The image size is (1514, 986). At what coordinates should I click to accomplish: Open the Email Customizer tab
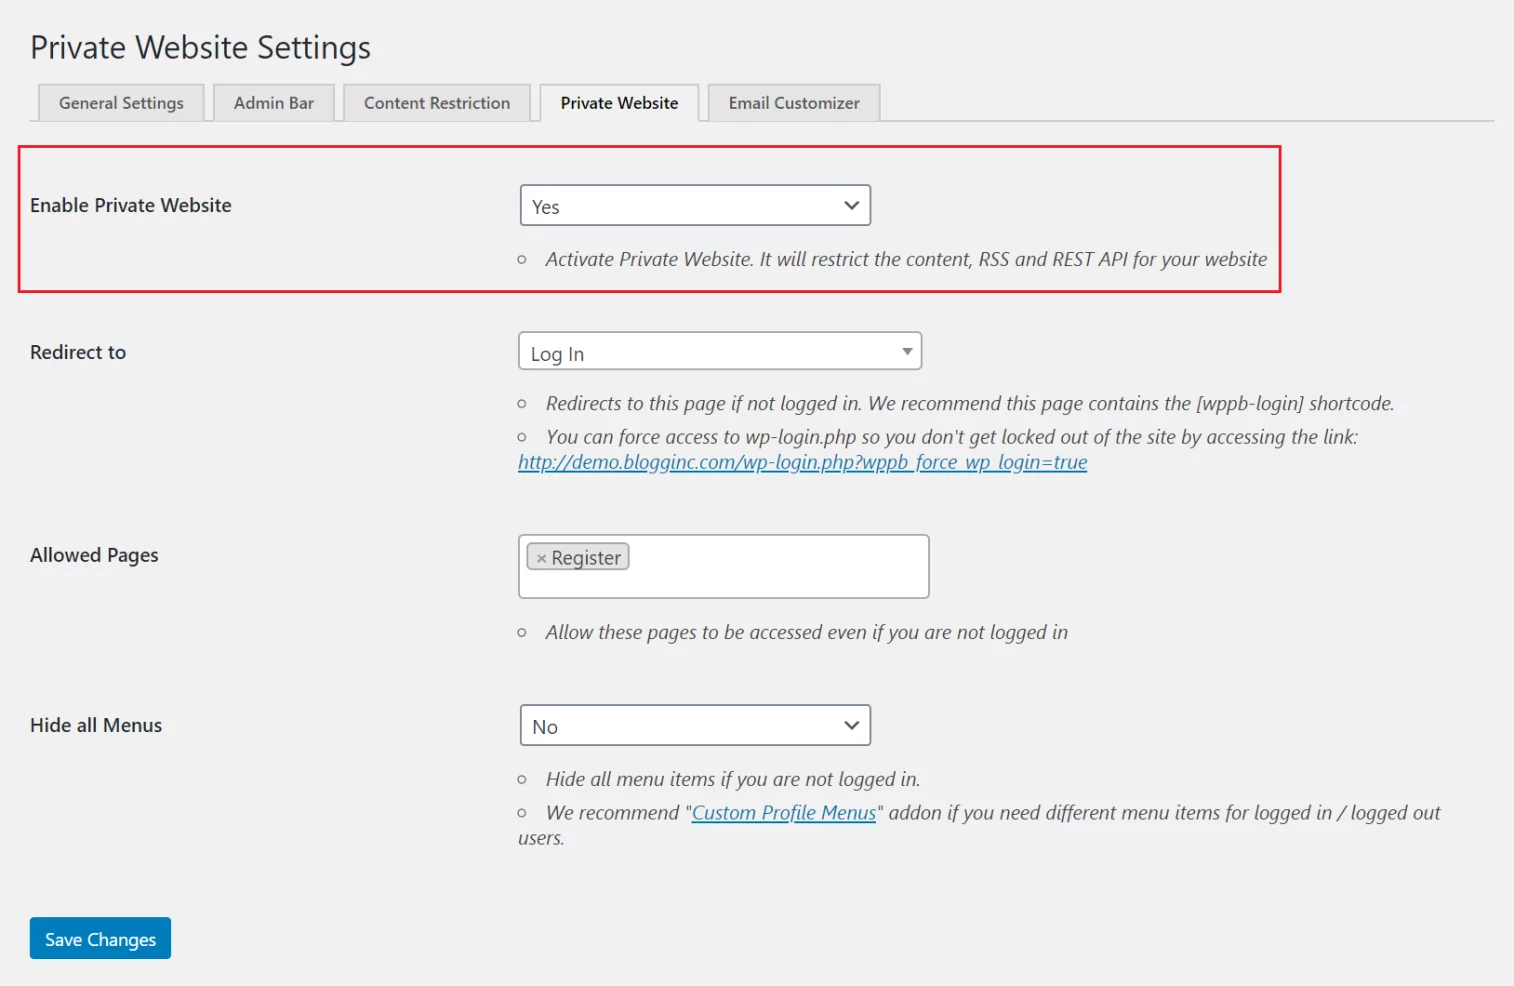[794, 103]
